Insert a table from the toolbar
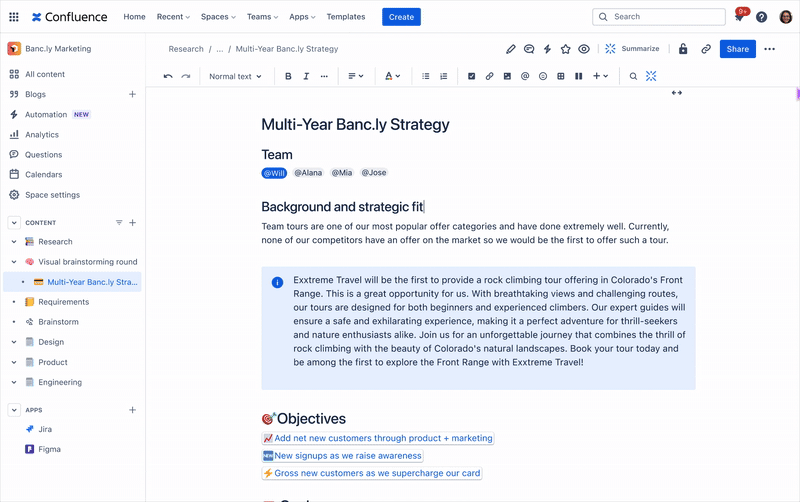The width and height of the screenshot is (800, 502). tap(561, 76)
